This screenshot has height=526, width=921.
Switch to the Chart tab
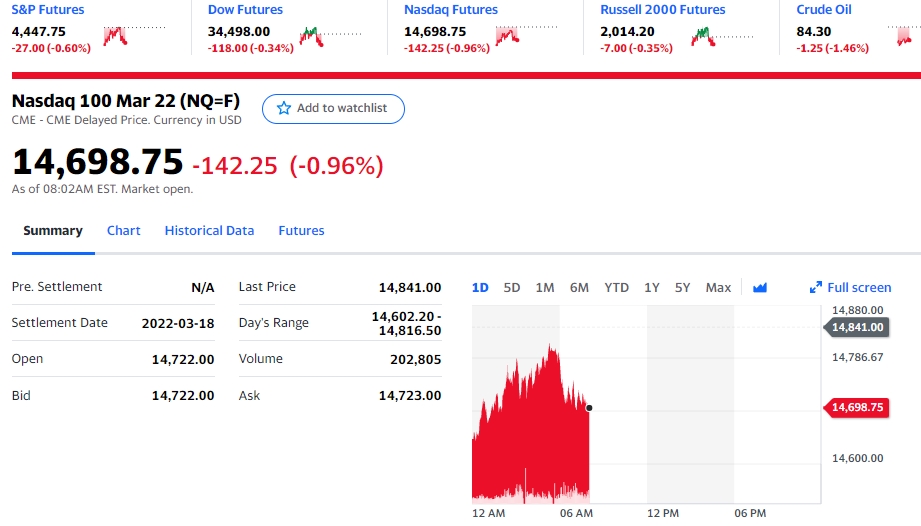click(x=123, y=231)
